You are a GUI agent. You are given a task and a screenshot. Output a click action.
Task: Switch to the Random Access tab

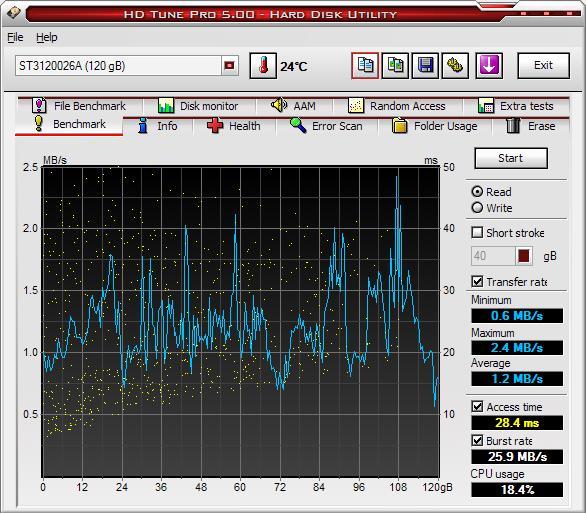[x=397, y=106]
